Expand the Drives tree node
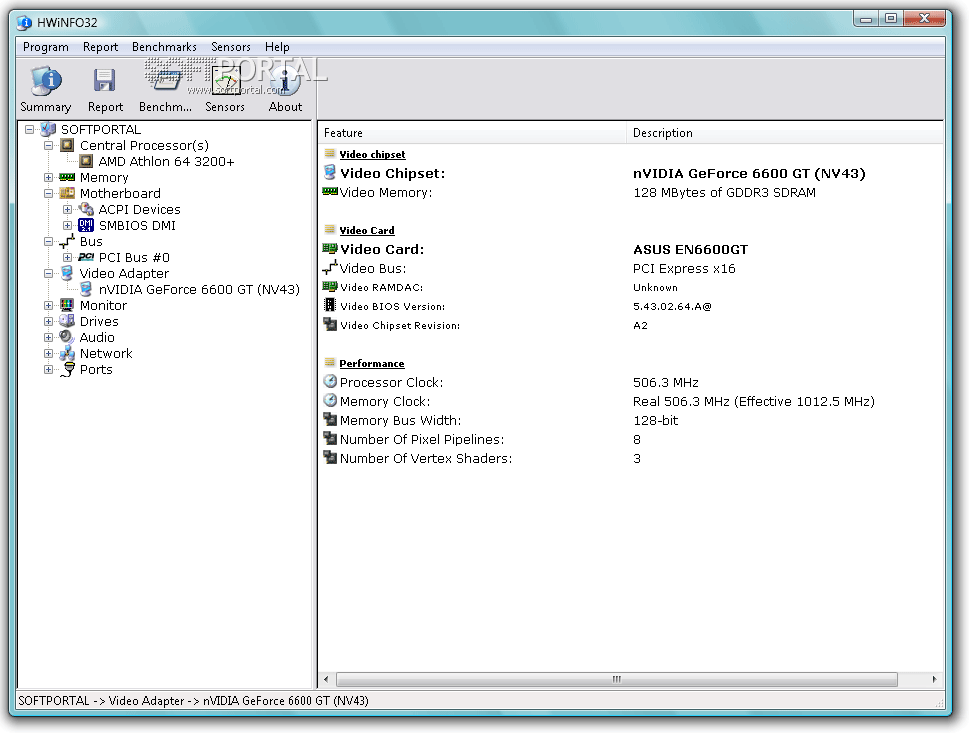 (48, 321)
